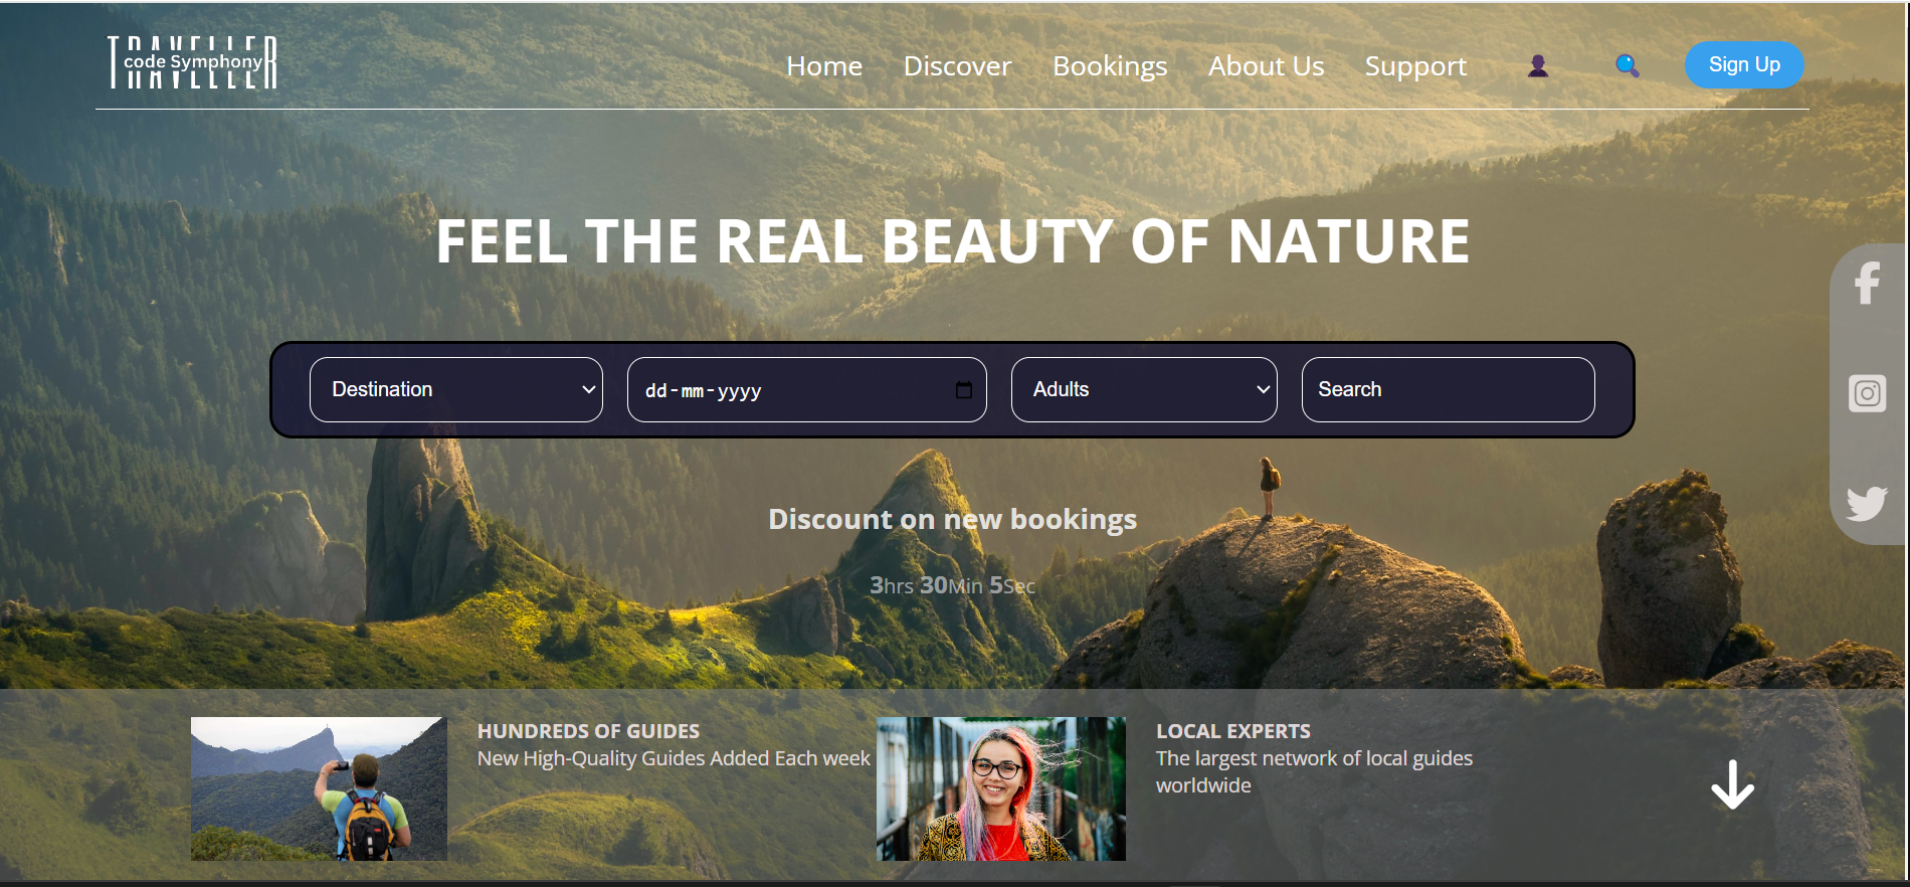Open the calendar picker icon in date field
This screenshot has width=1910, height=887.
click(964, 390)
